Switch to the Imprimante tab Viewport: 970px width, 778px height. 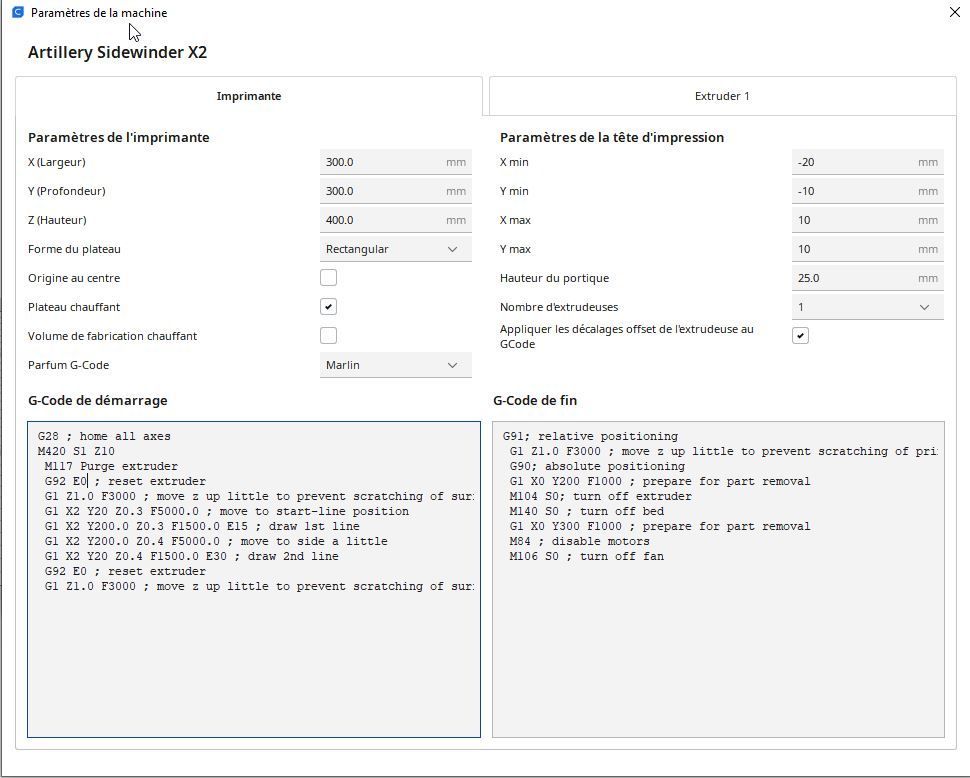click(x=249, y=96)
